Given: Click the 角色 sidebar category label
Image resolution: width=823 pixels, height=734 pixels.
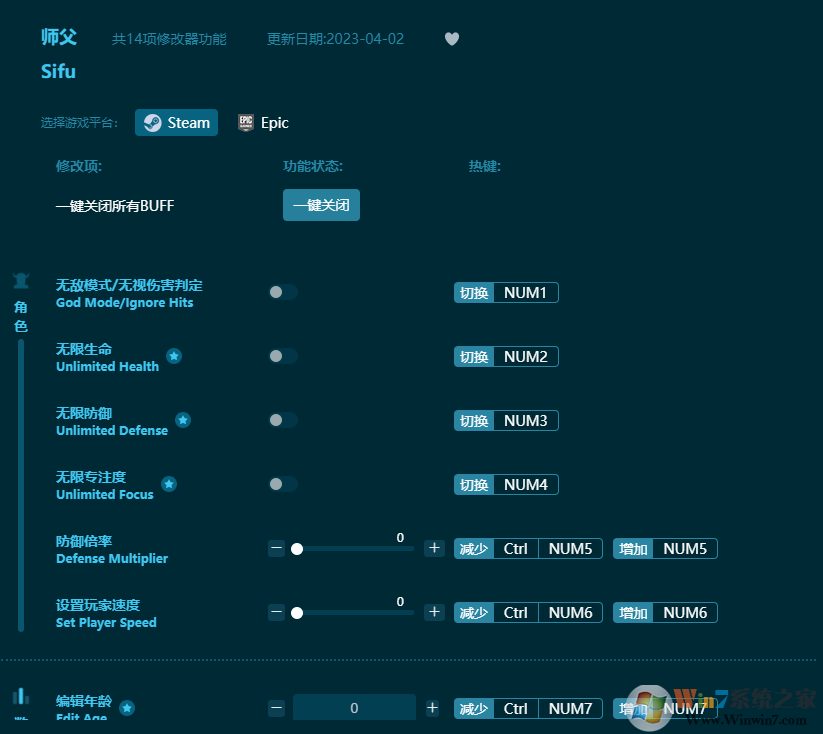Looking at the screenshot, I should [x=21, y=317].
